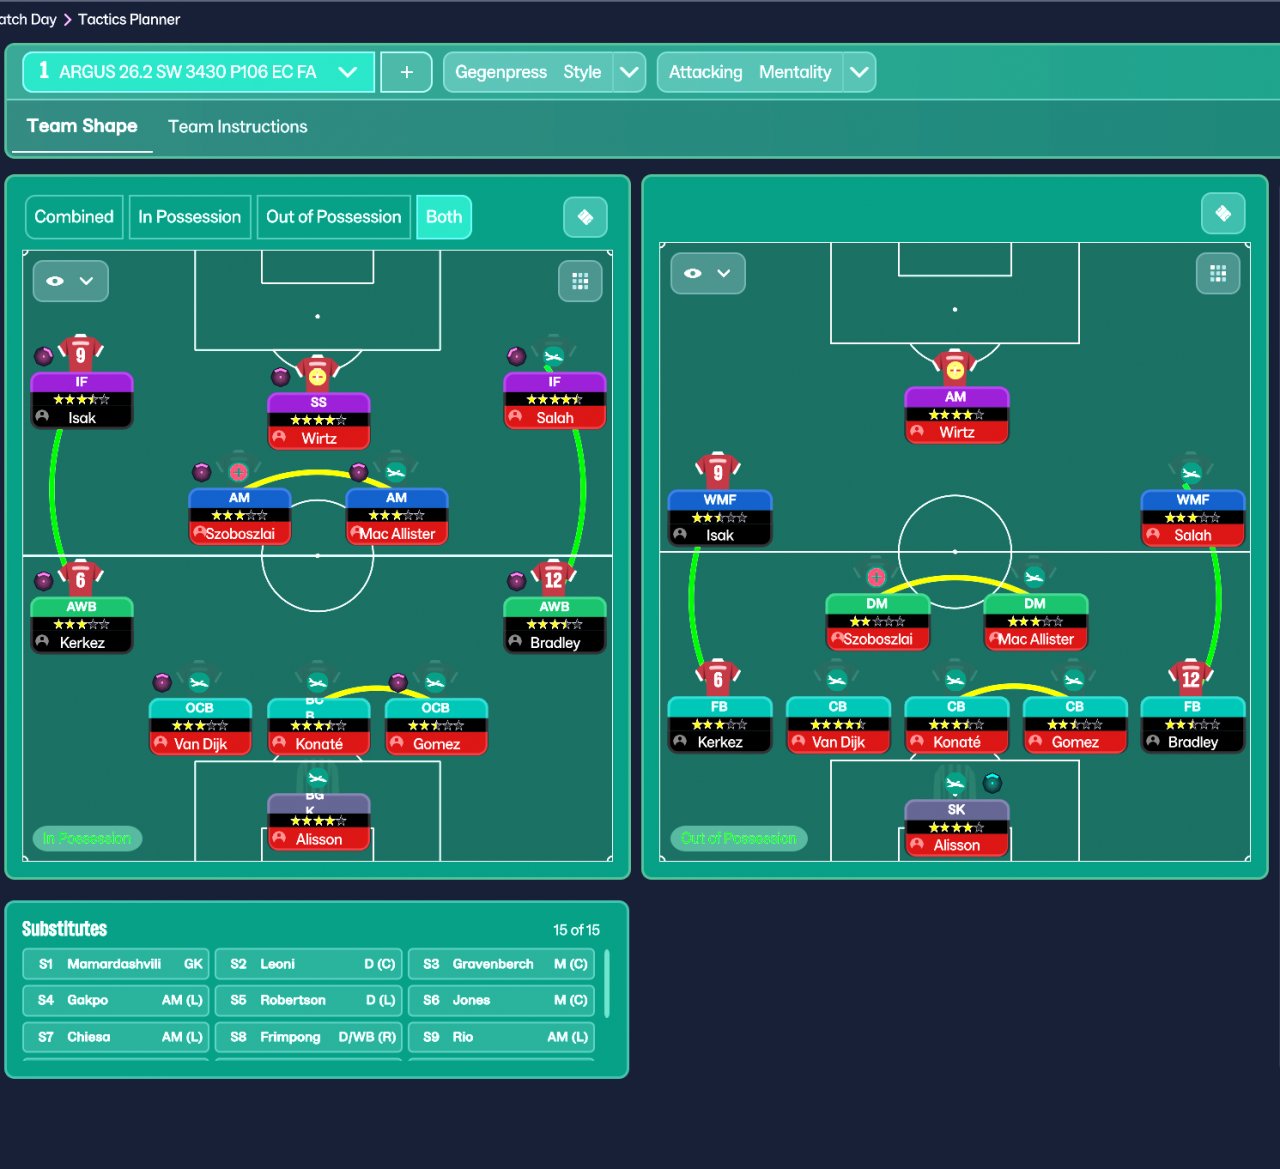Select substitute S5 Robertson
The image size is (1280, 1169).
coord(309,1000)
